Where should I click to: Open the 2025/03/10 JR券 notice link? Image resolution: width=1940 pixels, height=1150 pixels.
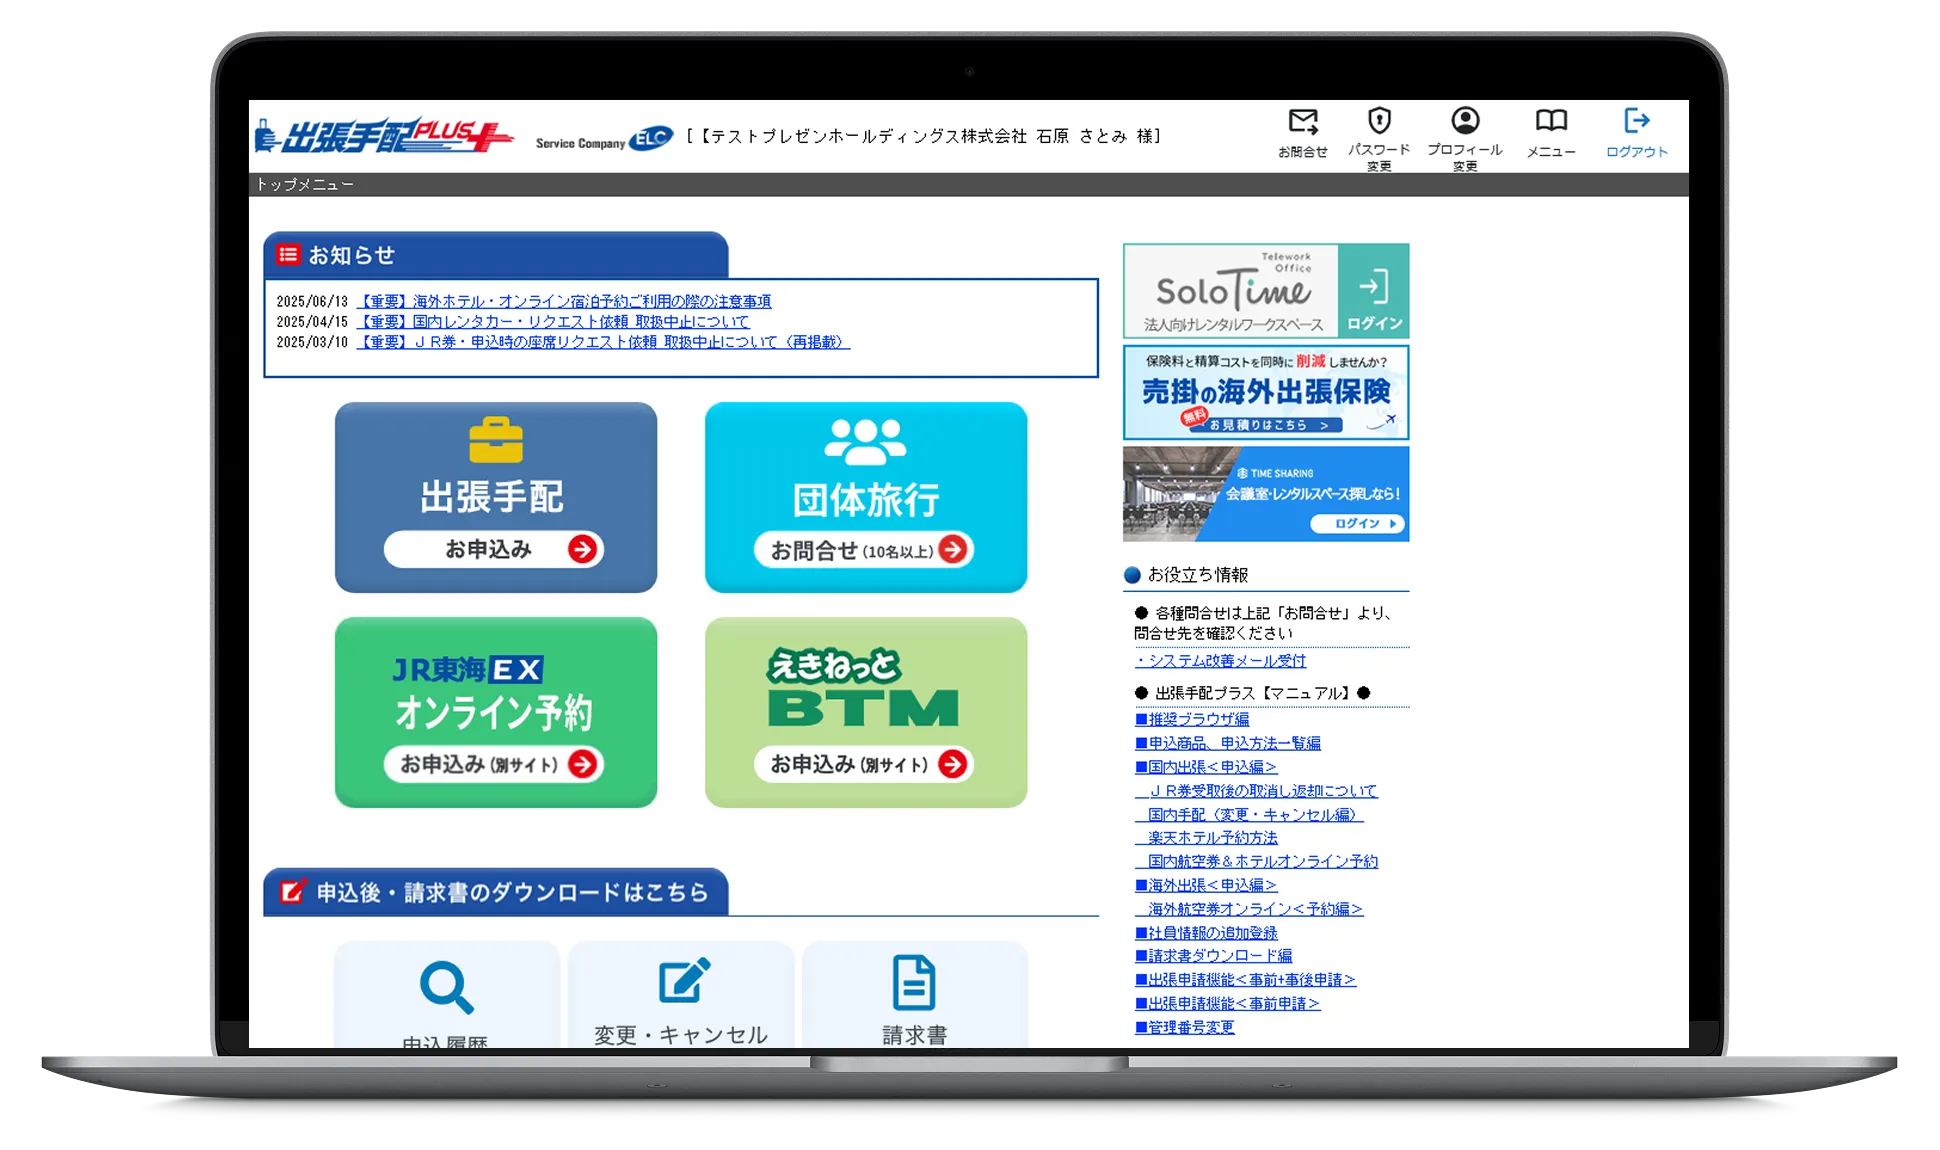pos(603,341)
